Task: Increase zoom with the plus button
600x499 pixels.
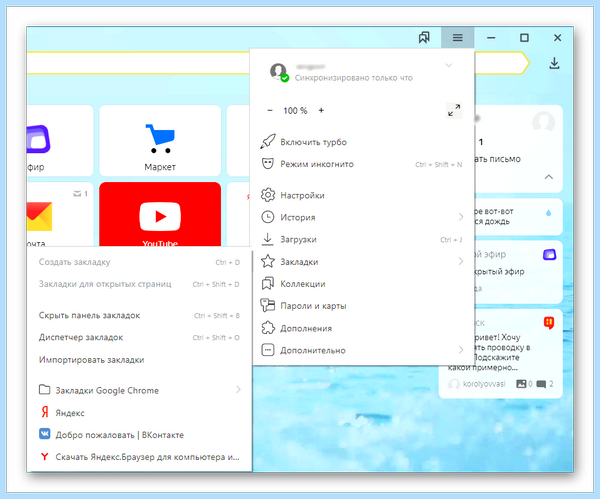Action: tap(321, 111)
